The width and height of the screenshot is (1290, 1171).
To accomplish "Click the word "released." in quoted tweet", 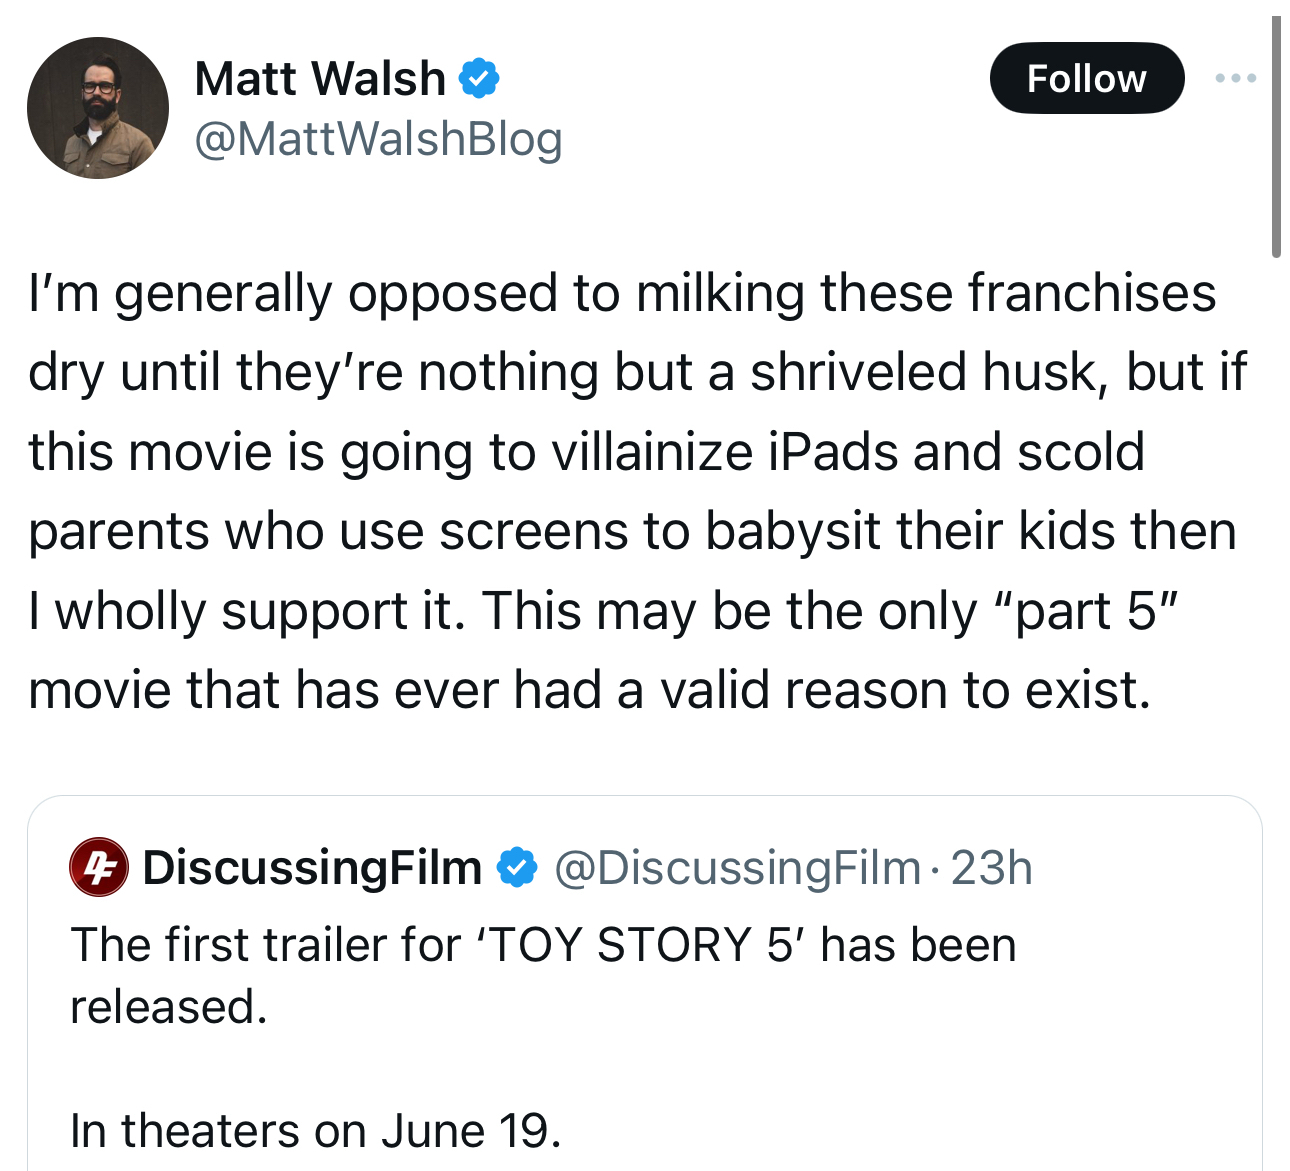I will click(x=168, y=1006).
